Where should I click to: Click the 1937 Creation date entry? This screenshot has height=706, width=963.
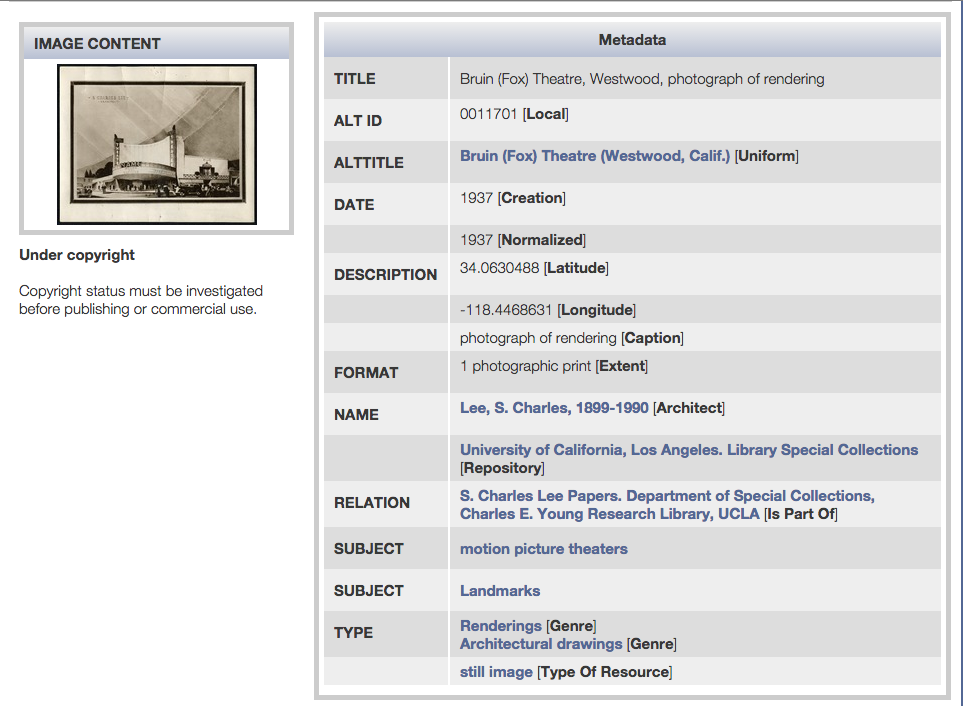click(x=476, y=198)
